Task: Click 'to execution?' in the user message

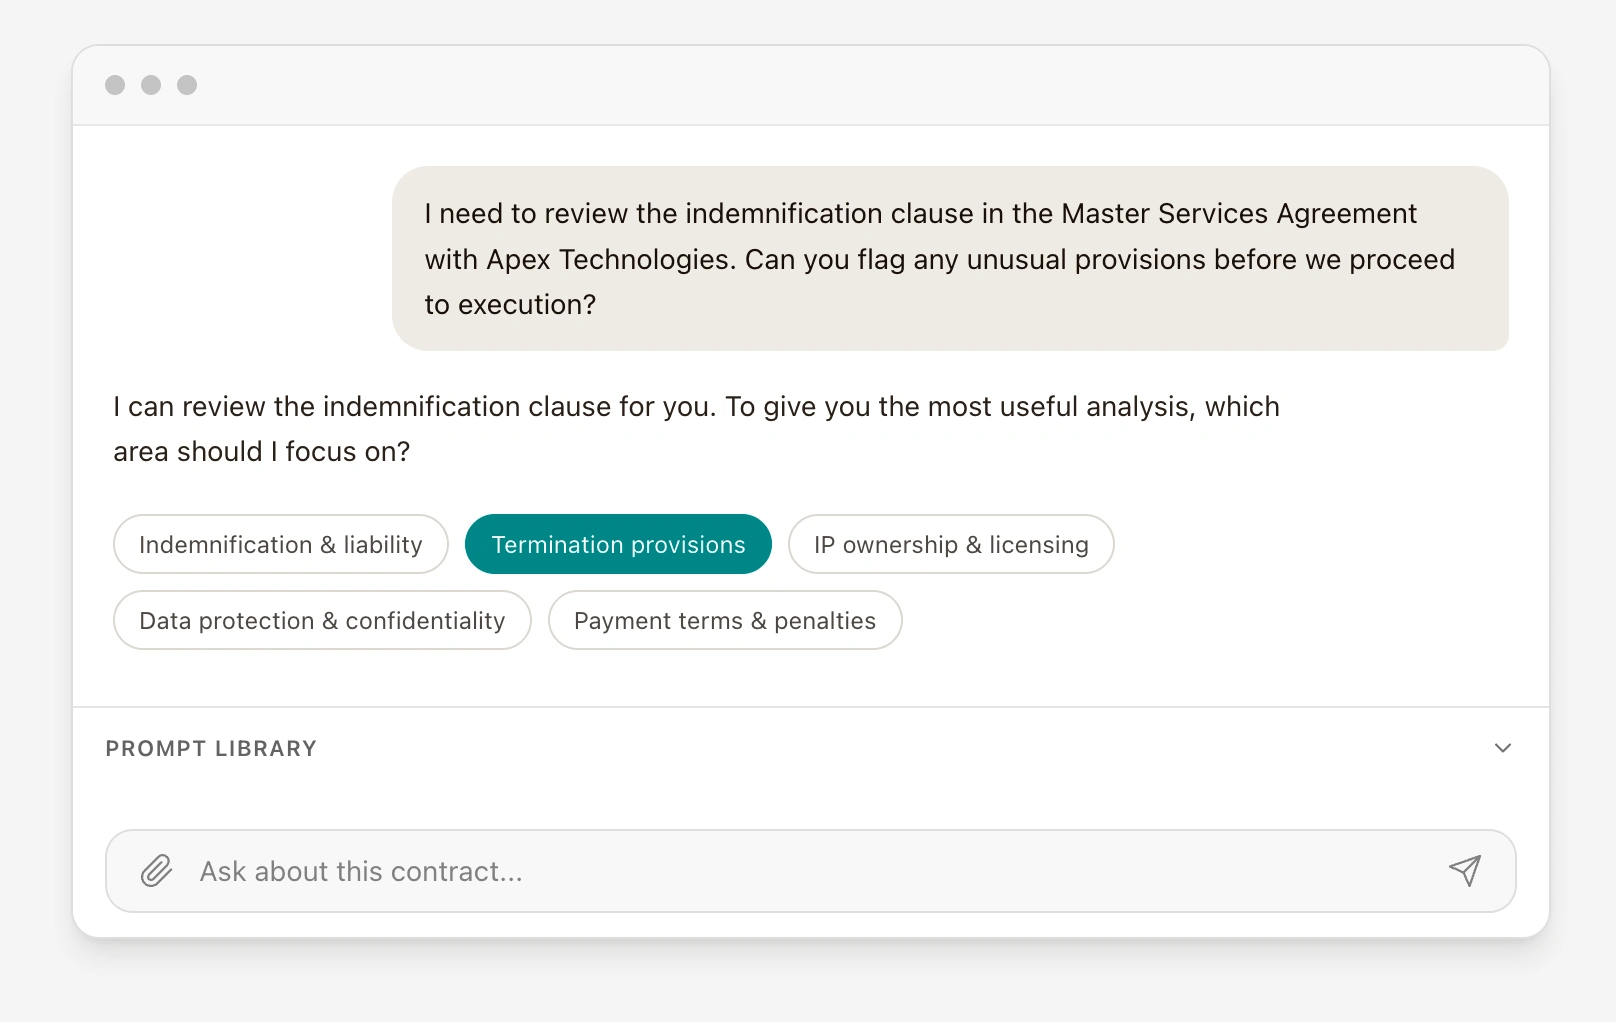Action: coord(510,305)
